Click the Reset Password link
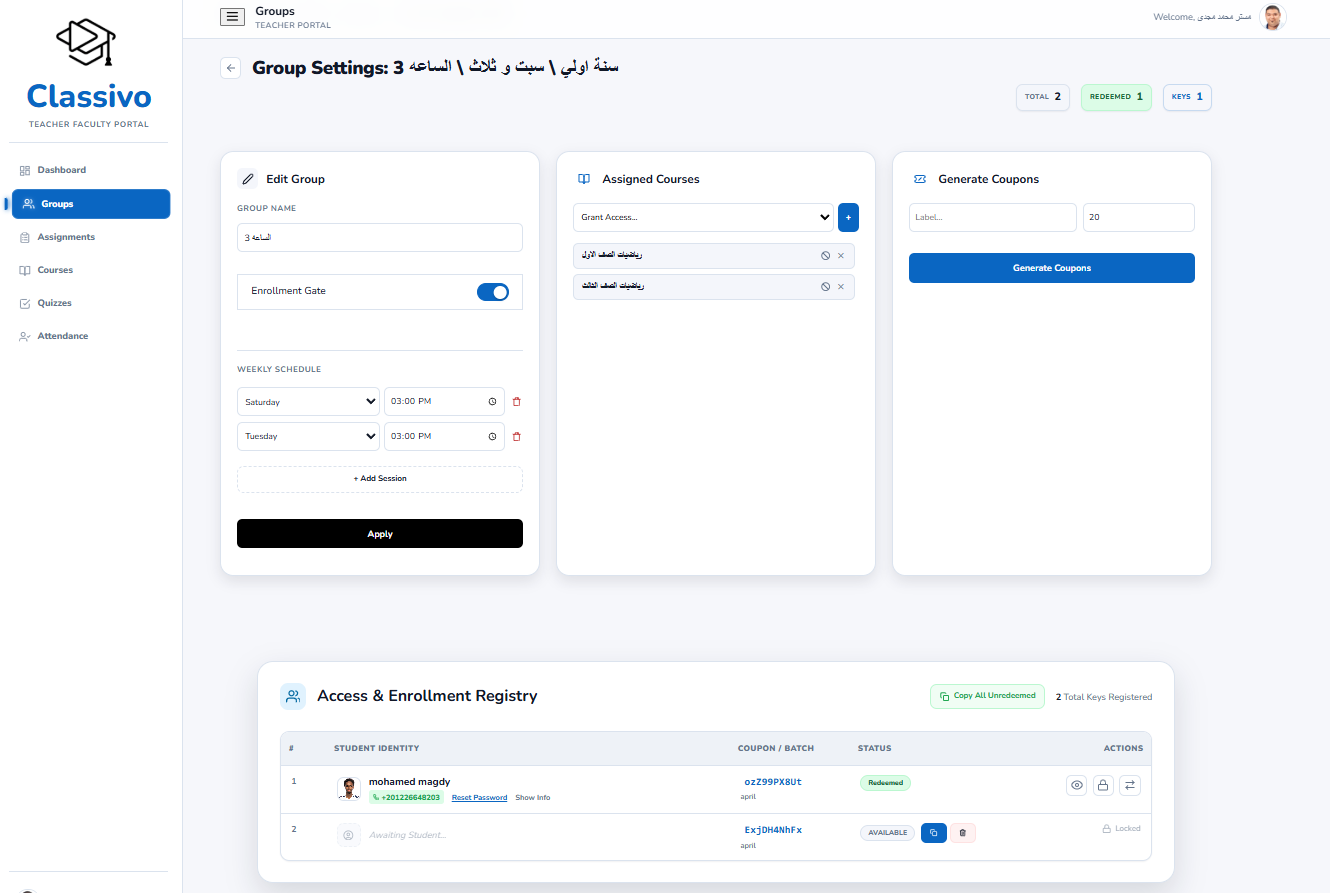 point(479,798)
